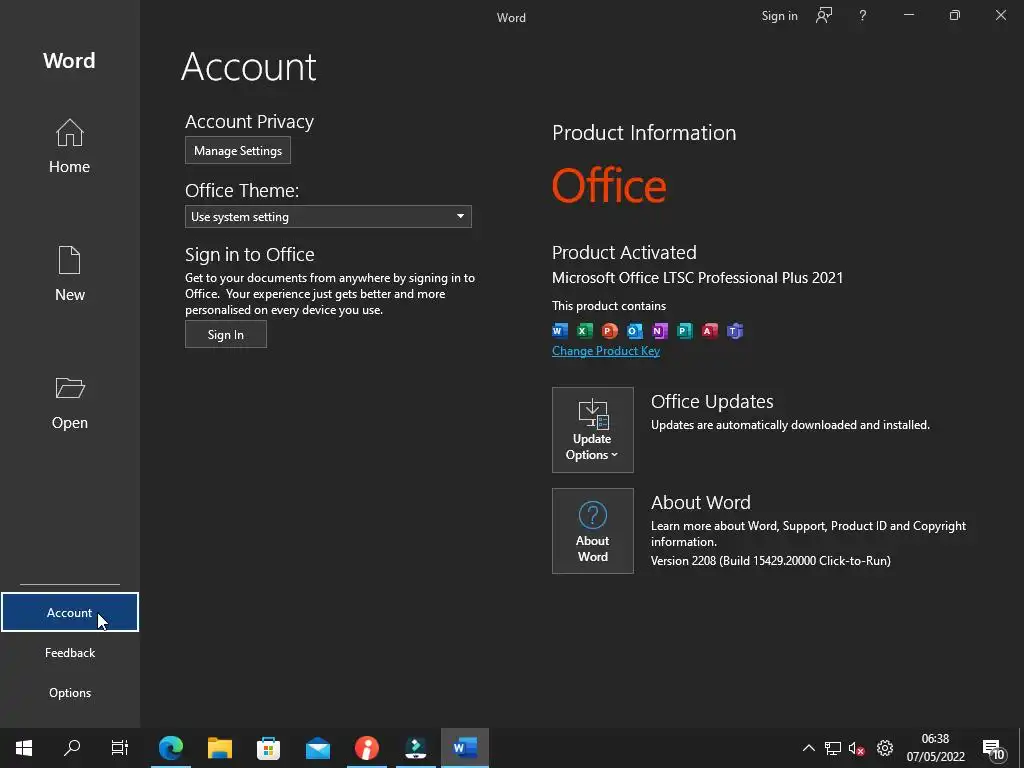Click the OneNote icon in product list
The image size is (1024, 768).
click(x=660, y=330)
